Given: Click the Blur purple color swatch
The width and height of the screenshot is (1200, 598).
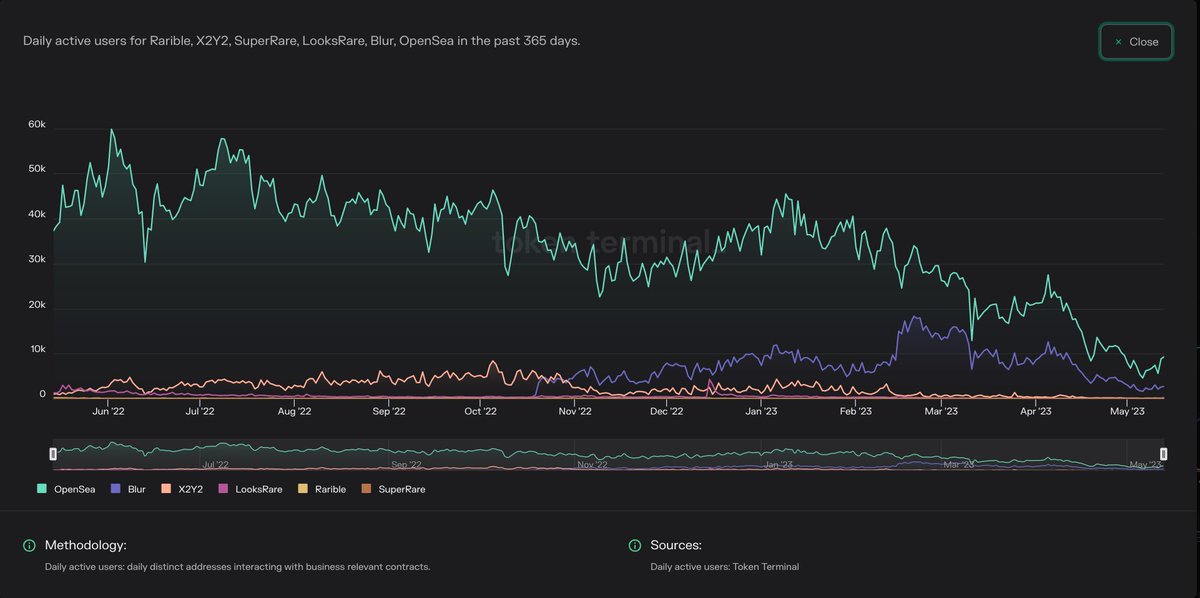Looking at the screenshot, I should (x=116, y=489).
